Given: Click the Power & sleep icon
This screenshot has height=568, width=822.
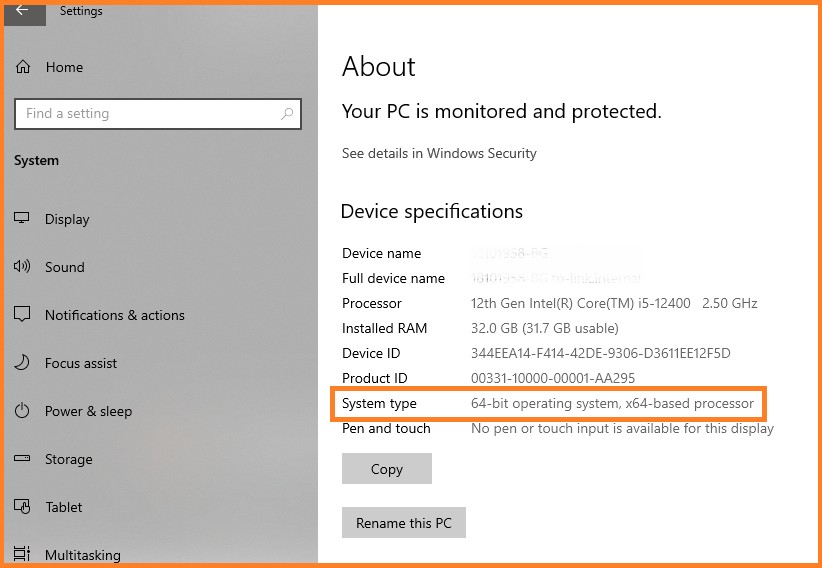Looking at the screenshot, I should [23, 411].
